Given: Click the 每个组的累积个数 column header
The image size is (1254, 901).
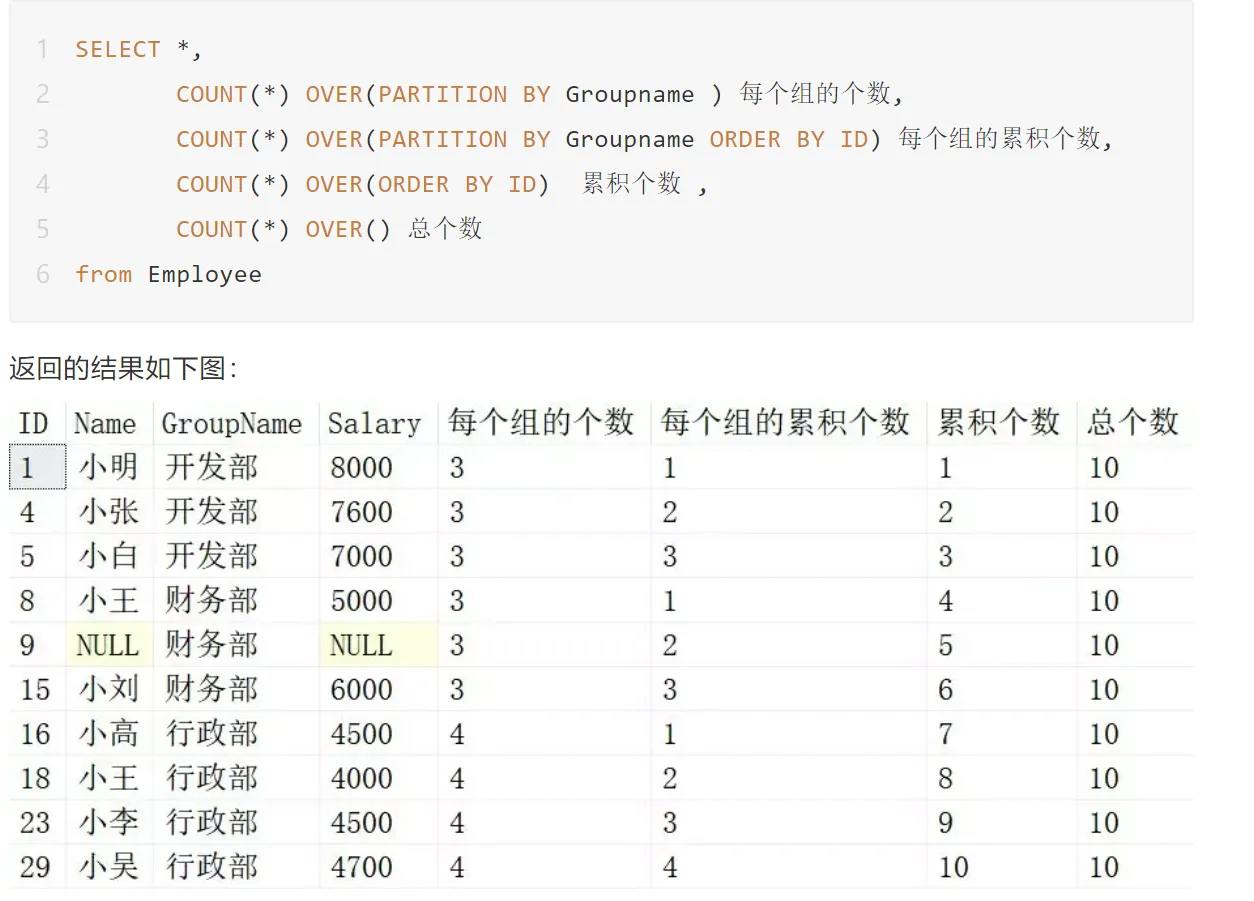Looking at the screenshot, I should 785,422.
